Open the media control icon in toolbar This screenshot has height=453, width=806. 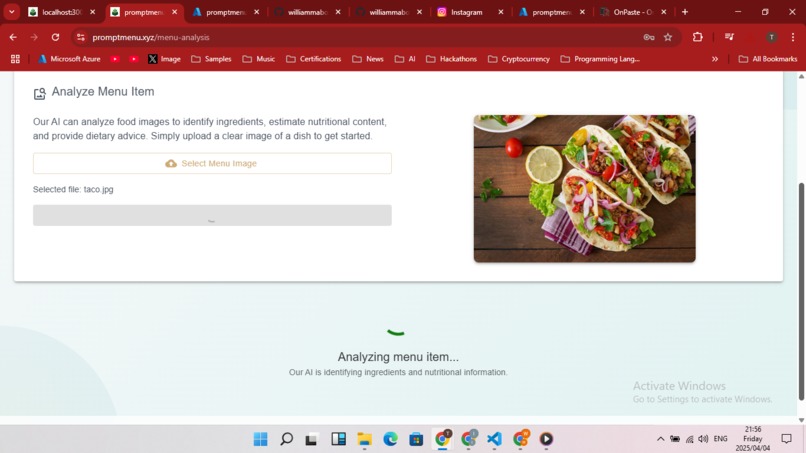click(729, 37)
